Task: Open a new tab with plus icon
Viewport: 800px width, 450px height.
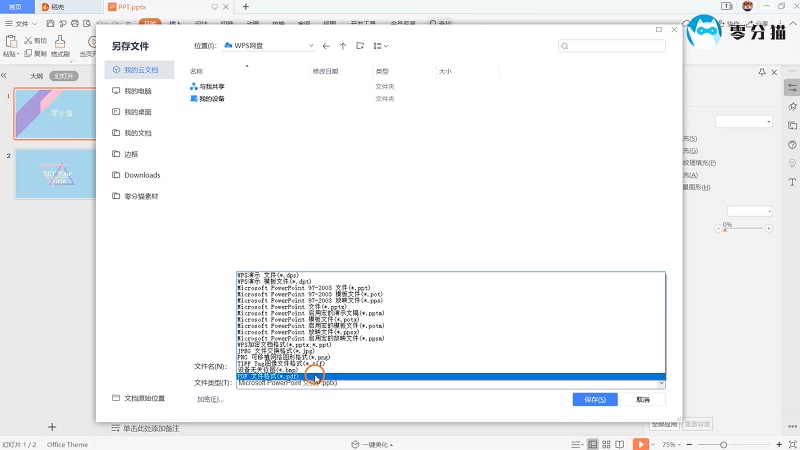Action: (246, 7)
